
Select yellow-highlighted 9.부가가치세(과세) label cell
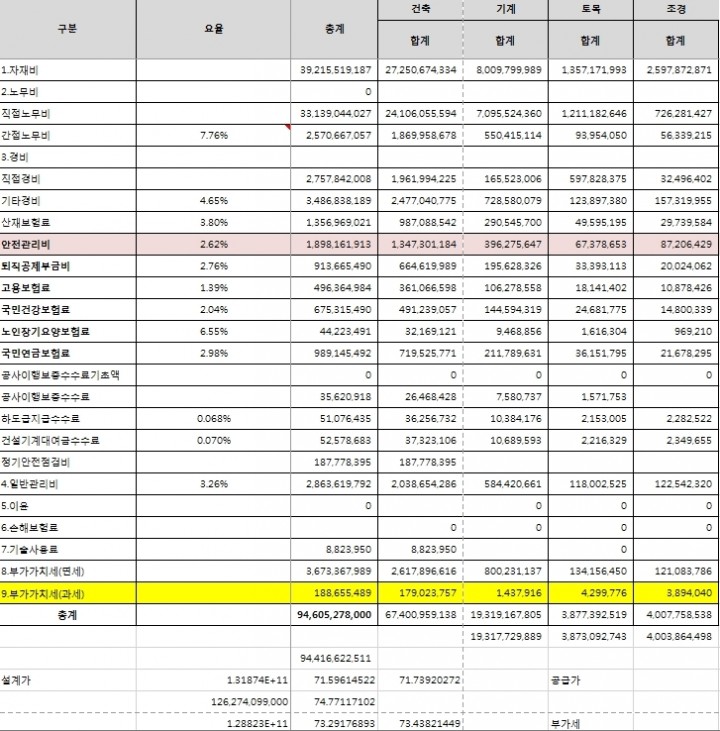(68, 593)
